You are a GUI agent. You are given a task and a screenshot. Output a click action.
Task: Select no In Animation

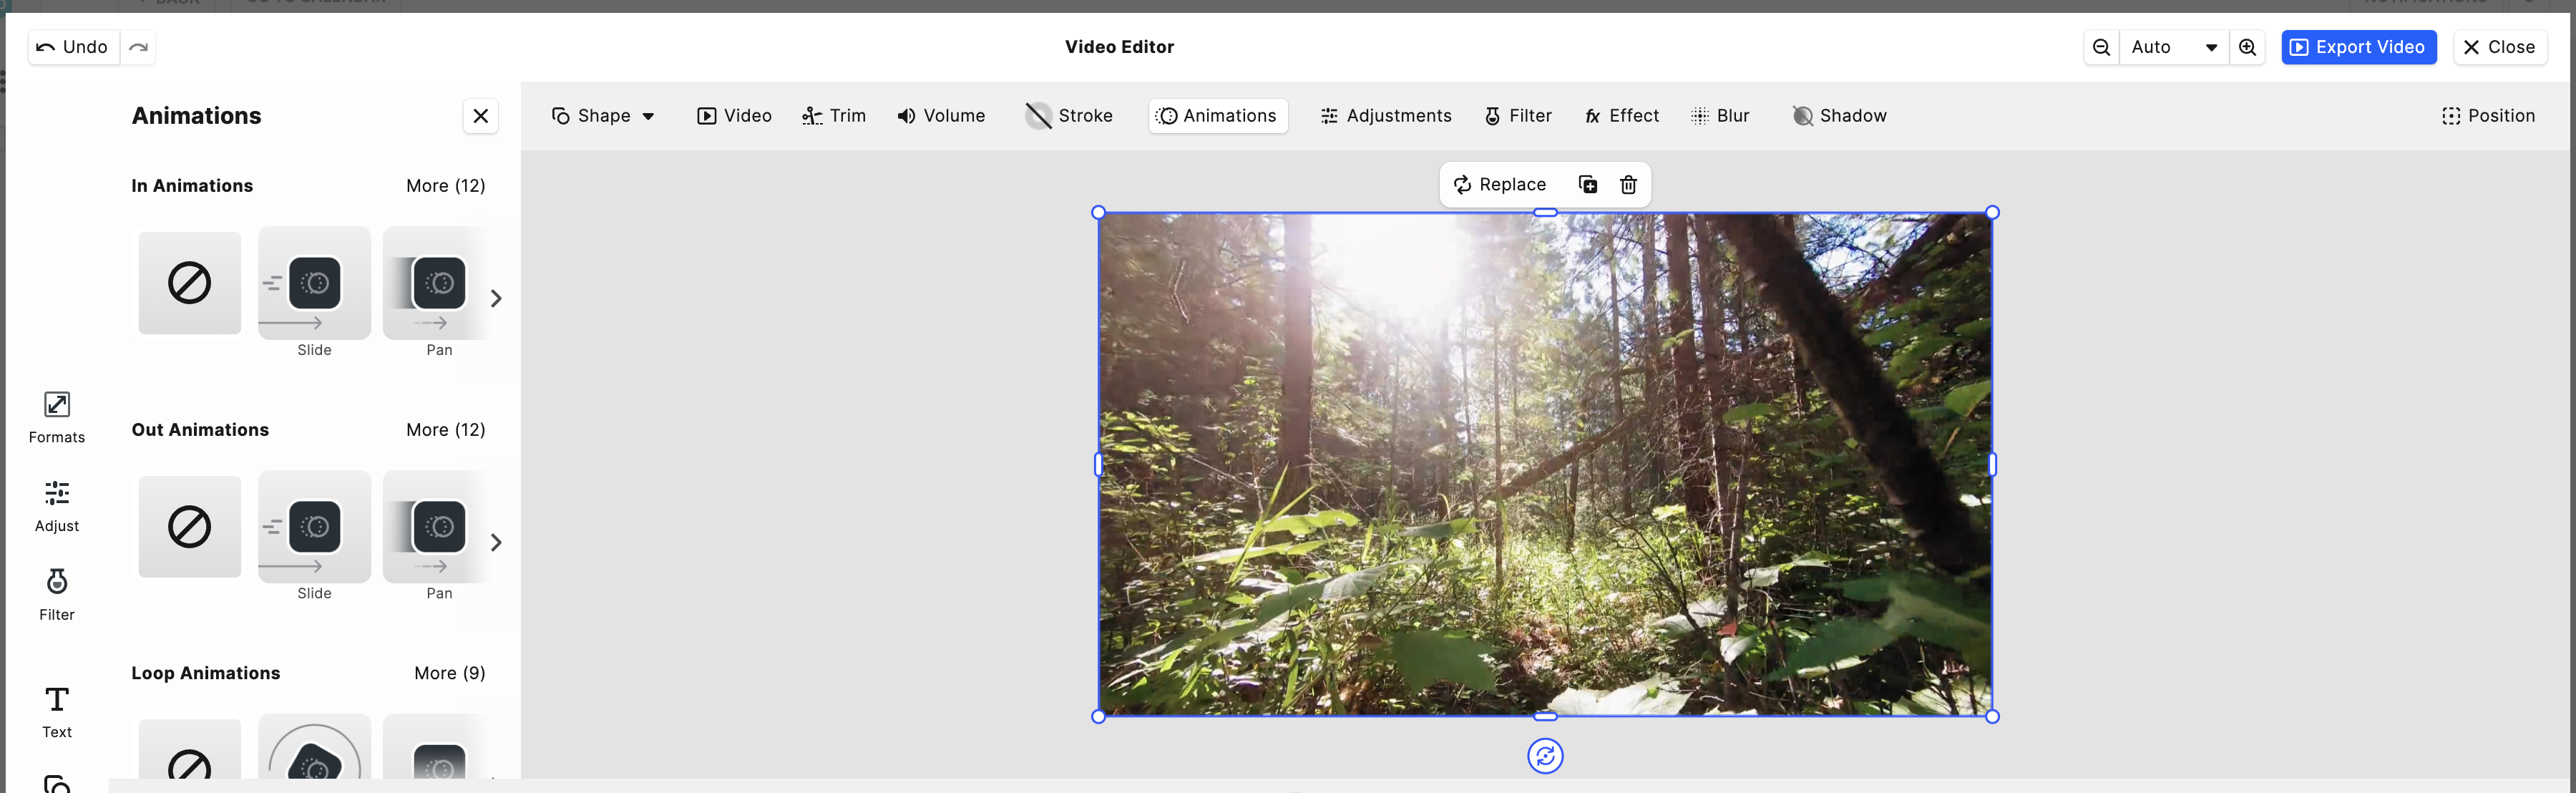coord(190,283)
